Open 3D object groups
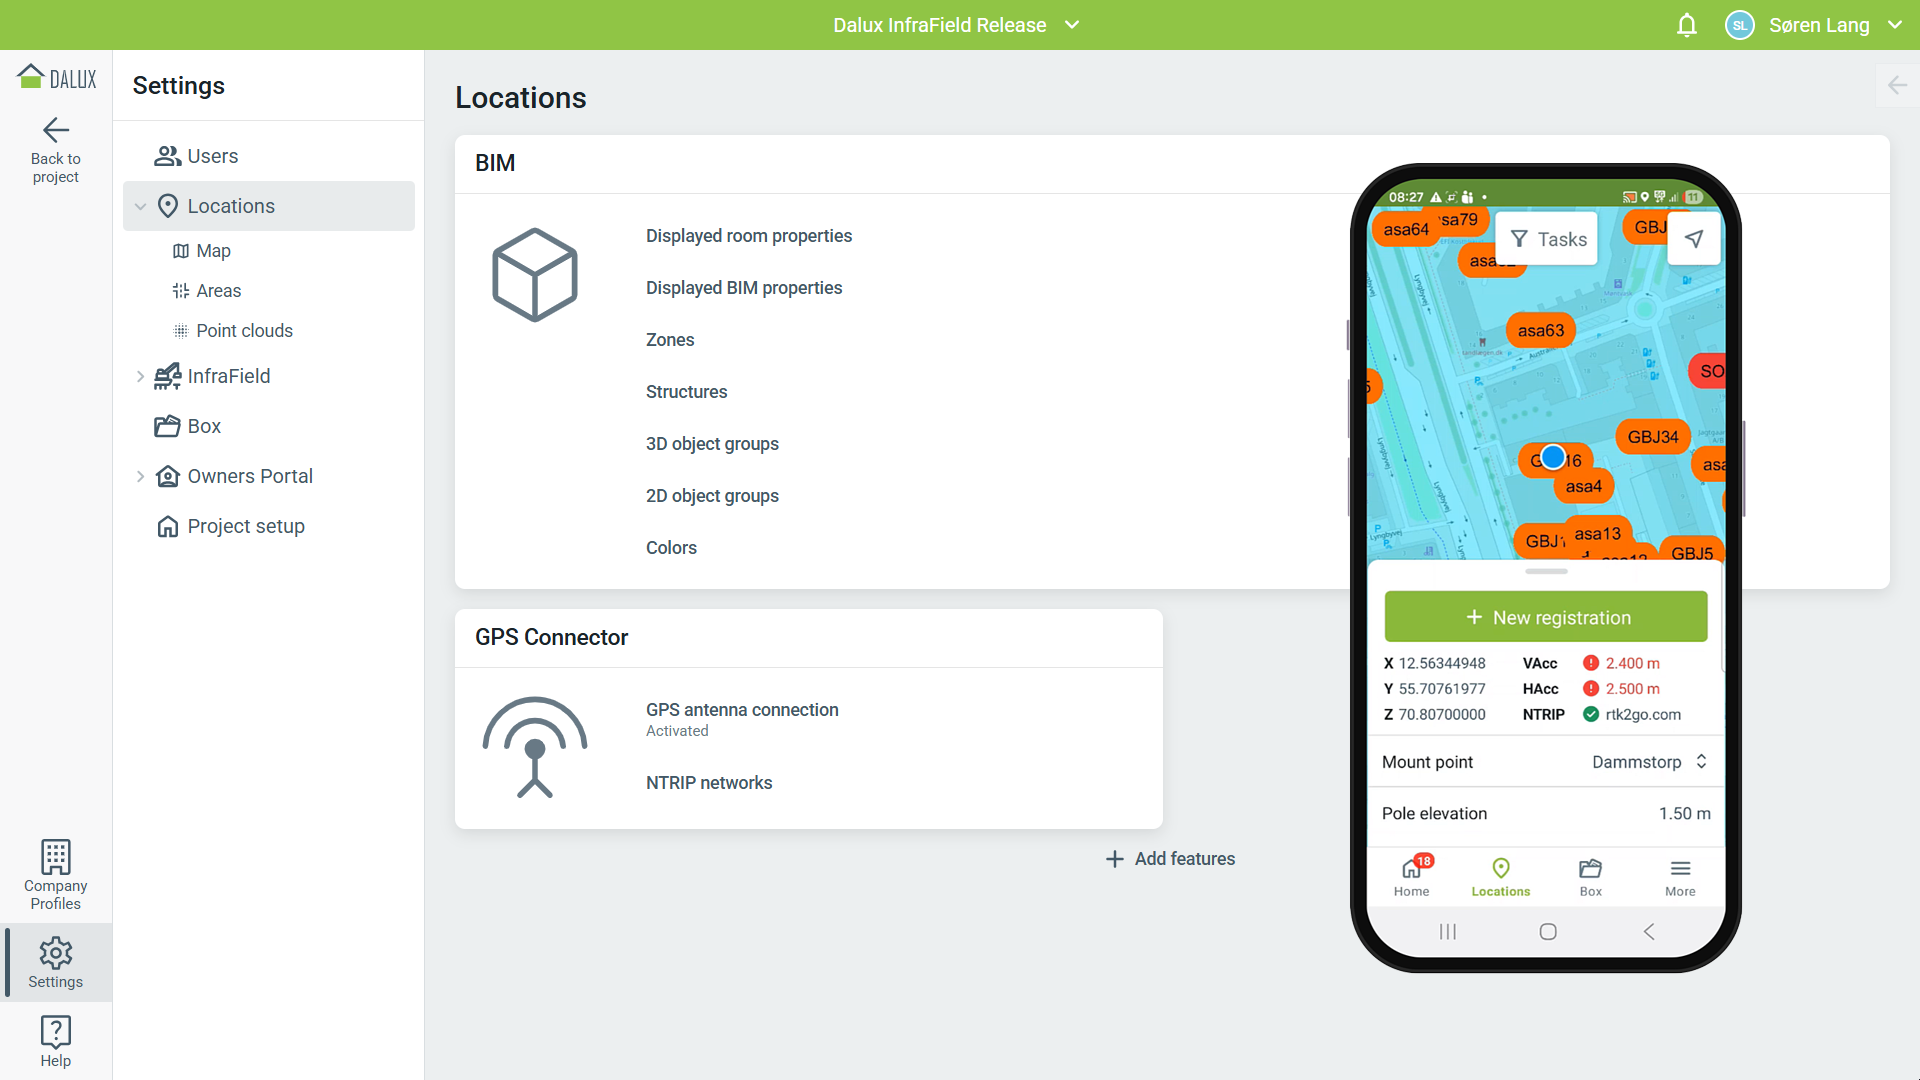This screenshot has height=1080, width=1920. click(x=712, y=444)
